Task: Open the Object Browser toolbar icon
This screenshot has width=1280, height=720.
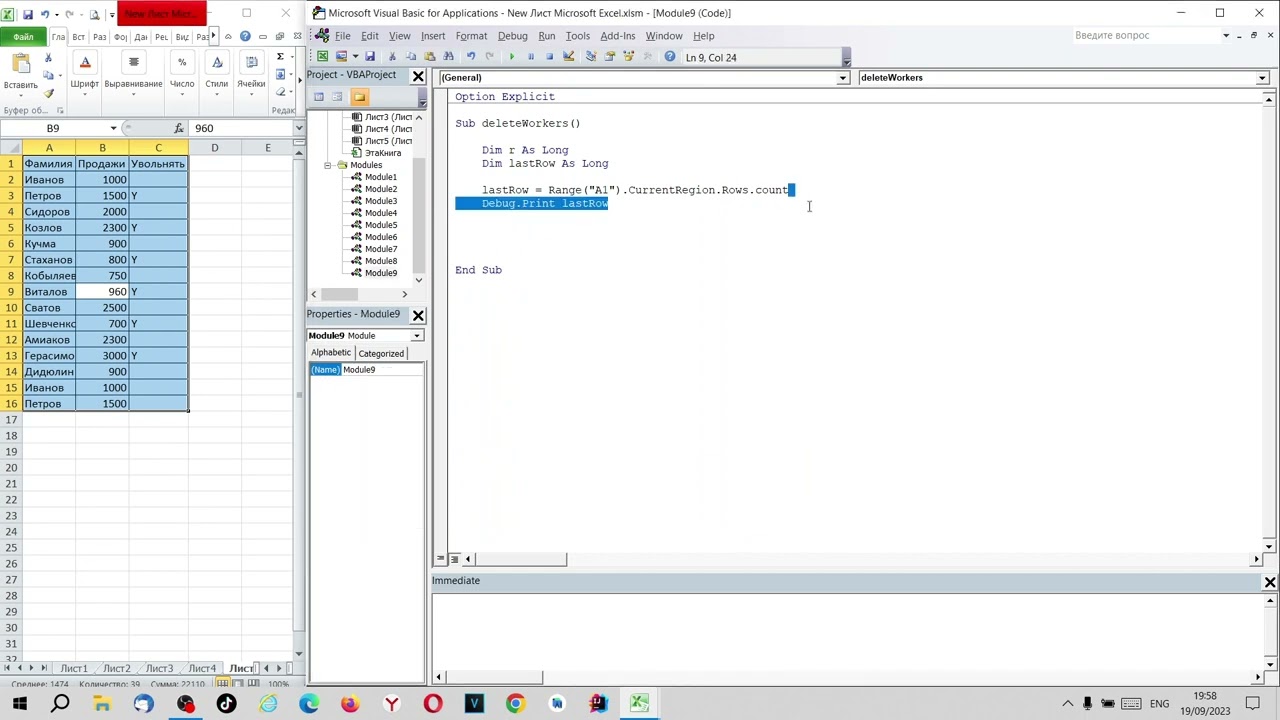Action: (628, 57)
